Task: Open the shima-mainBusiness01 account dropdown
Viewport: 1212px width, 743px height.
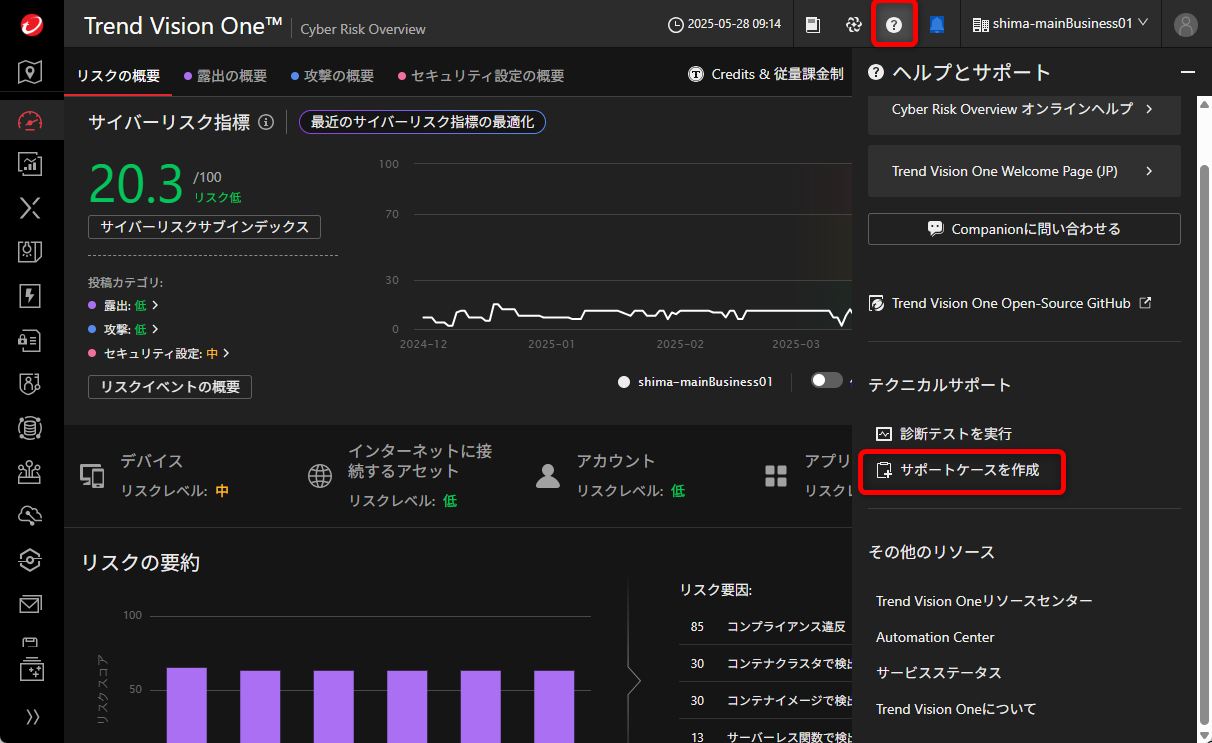Action: point(1061,23)
